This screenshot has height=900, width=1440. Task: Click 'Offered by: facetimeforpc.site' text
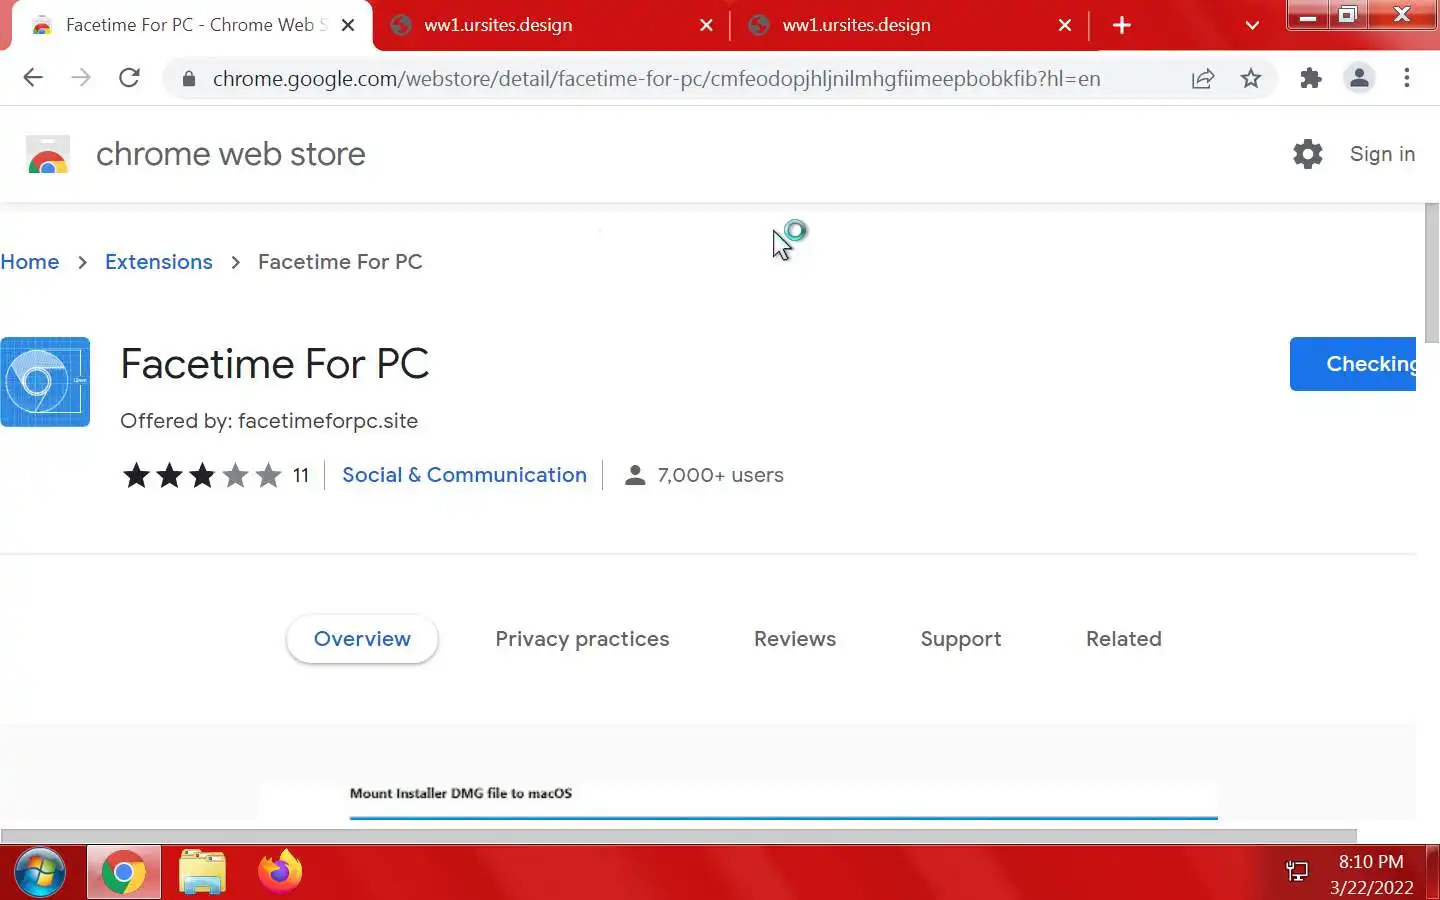click(269, 421)
